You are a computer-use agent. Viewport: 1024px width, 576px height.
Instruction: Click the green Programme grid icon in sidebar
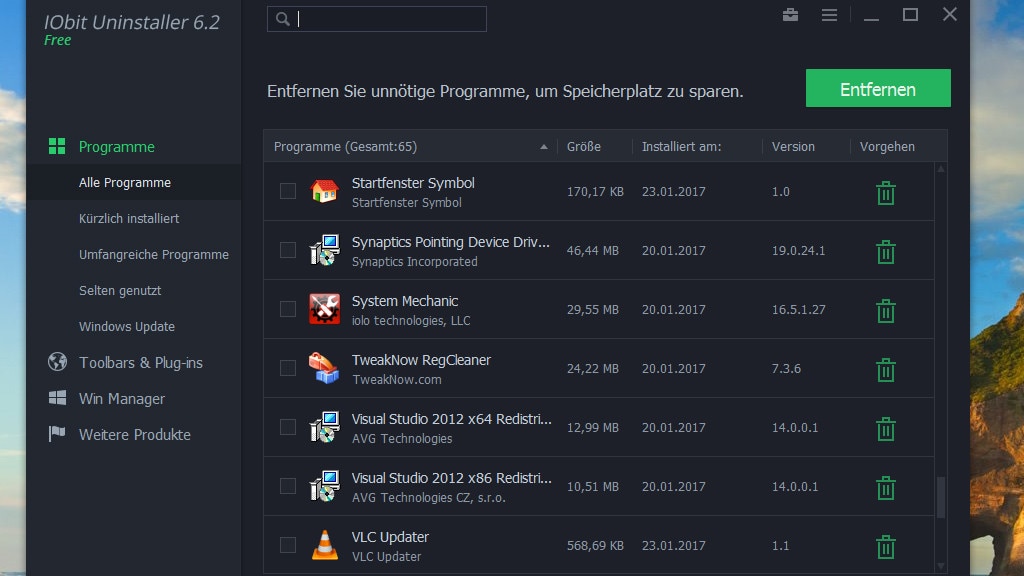coord(57,146)
